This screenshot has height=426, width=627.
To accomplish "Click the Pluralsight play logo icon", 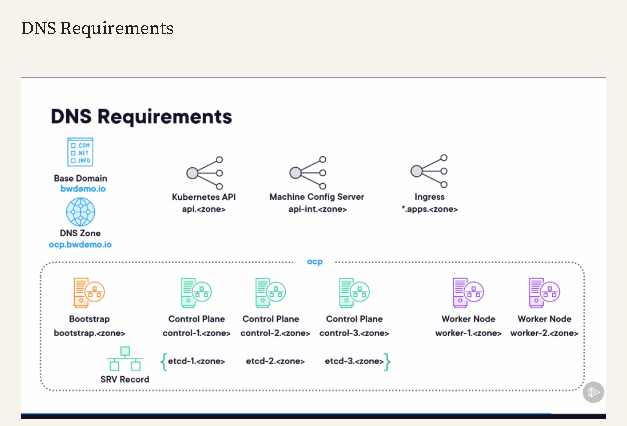I will [x=593, y=392].
